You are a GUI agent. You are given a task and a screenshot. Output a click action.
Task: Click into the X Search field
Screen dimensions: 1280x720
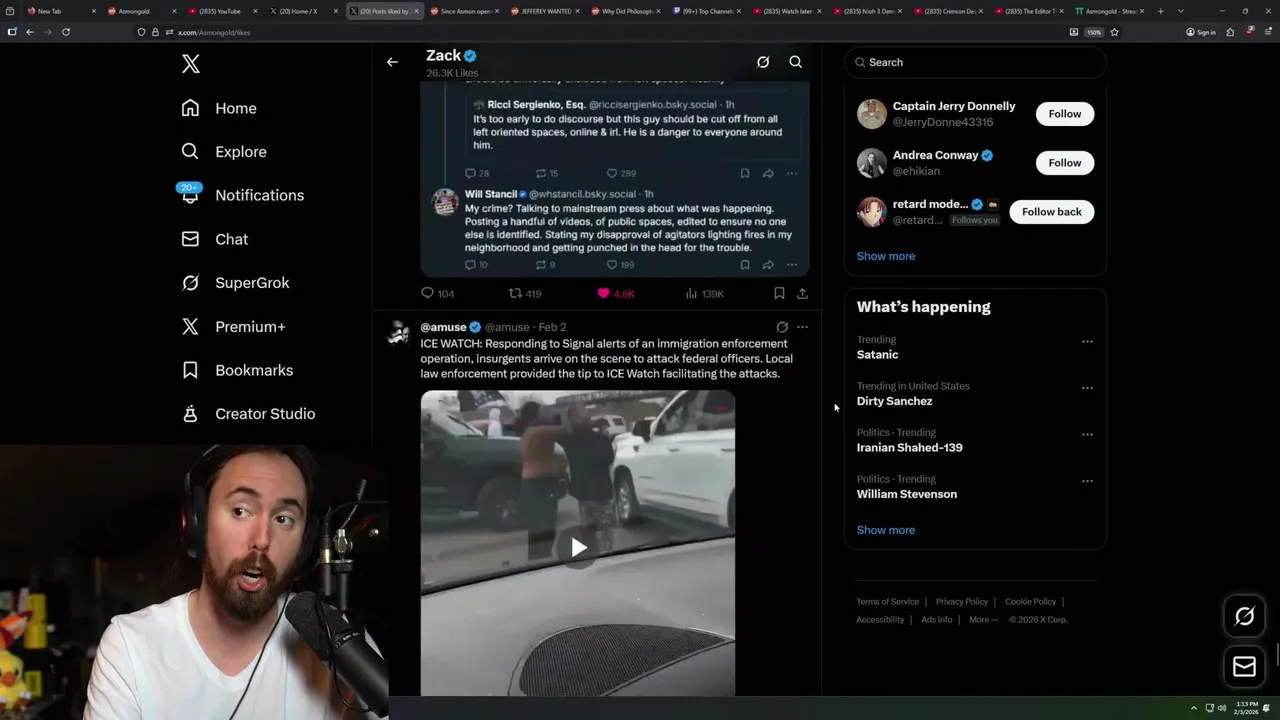point(975,62)
